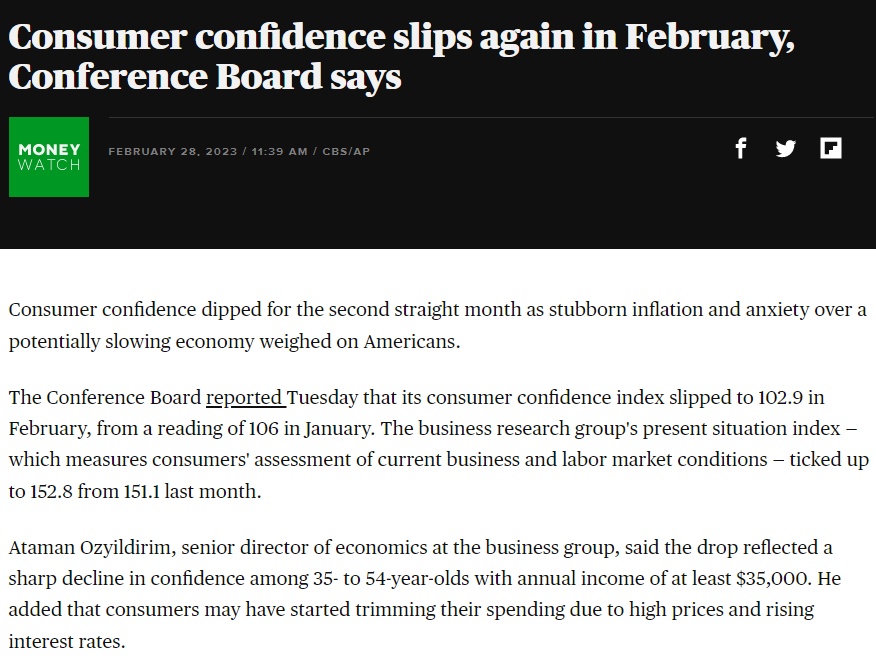Click the name "Ataman Ozyildirim"
This screenshot has width=876, height=659.
coord(92,547)
